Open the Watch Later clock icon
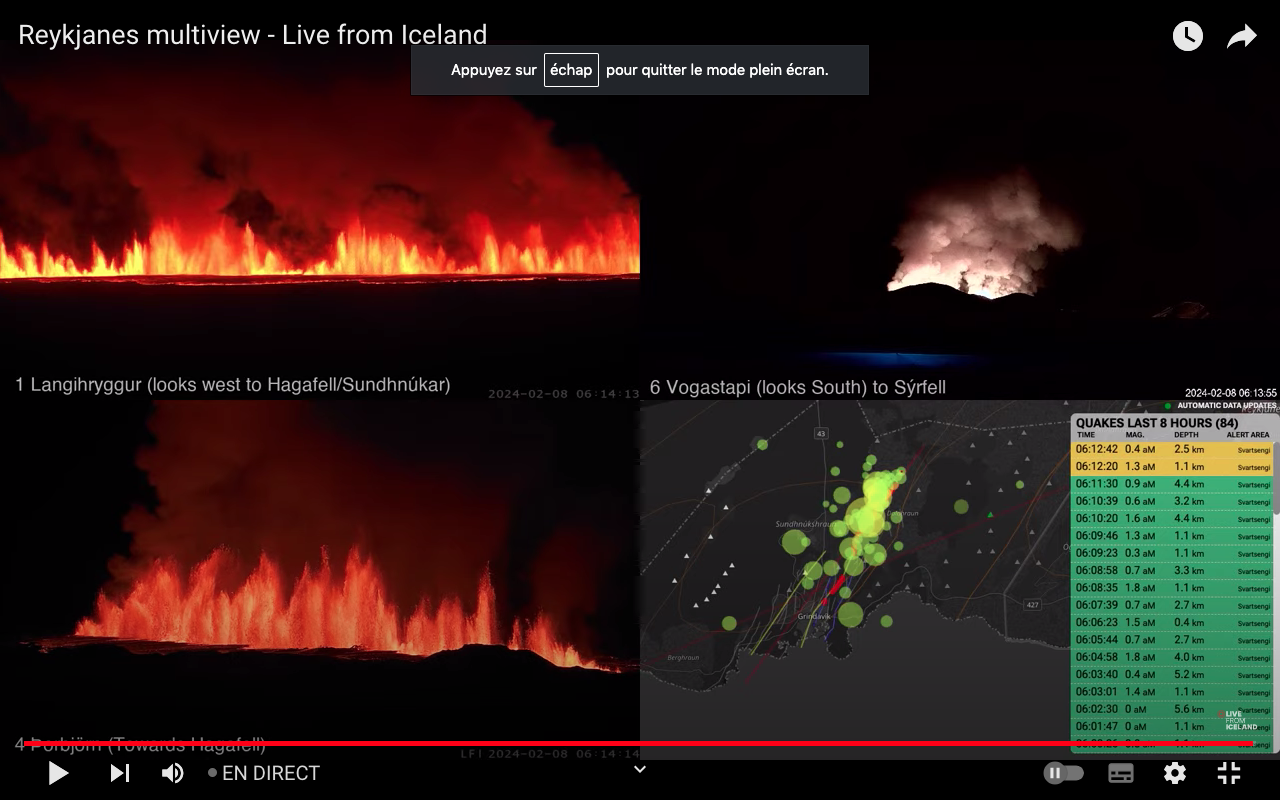The width and height of the screenshot is (1280, 800). point(1188,37)
